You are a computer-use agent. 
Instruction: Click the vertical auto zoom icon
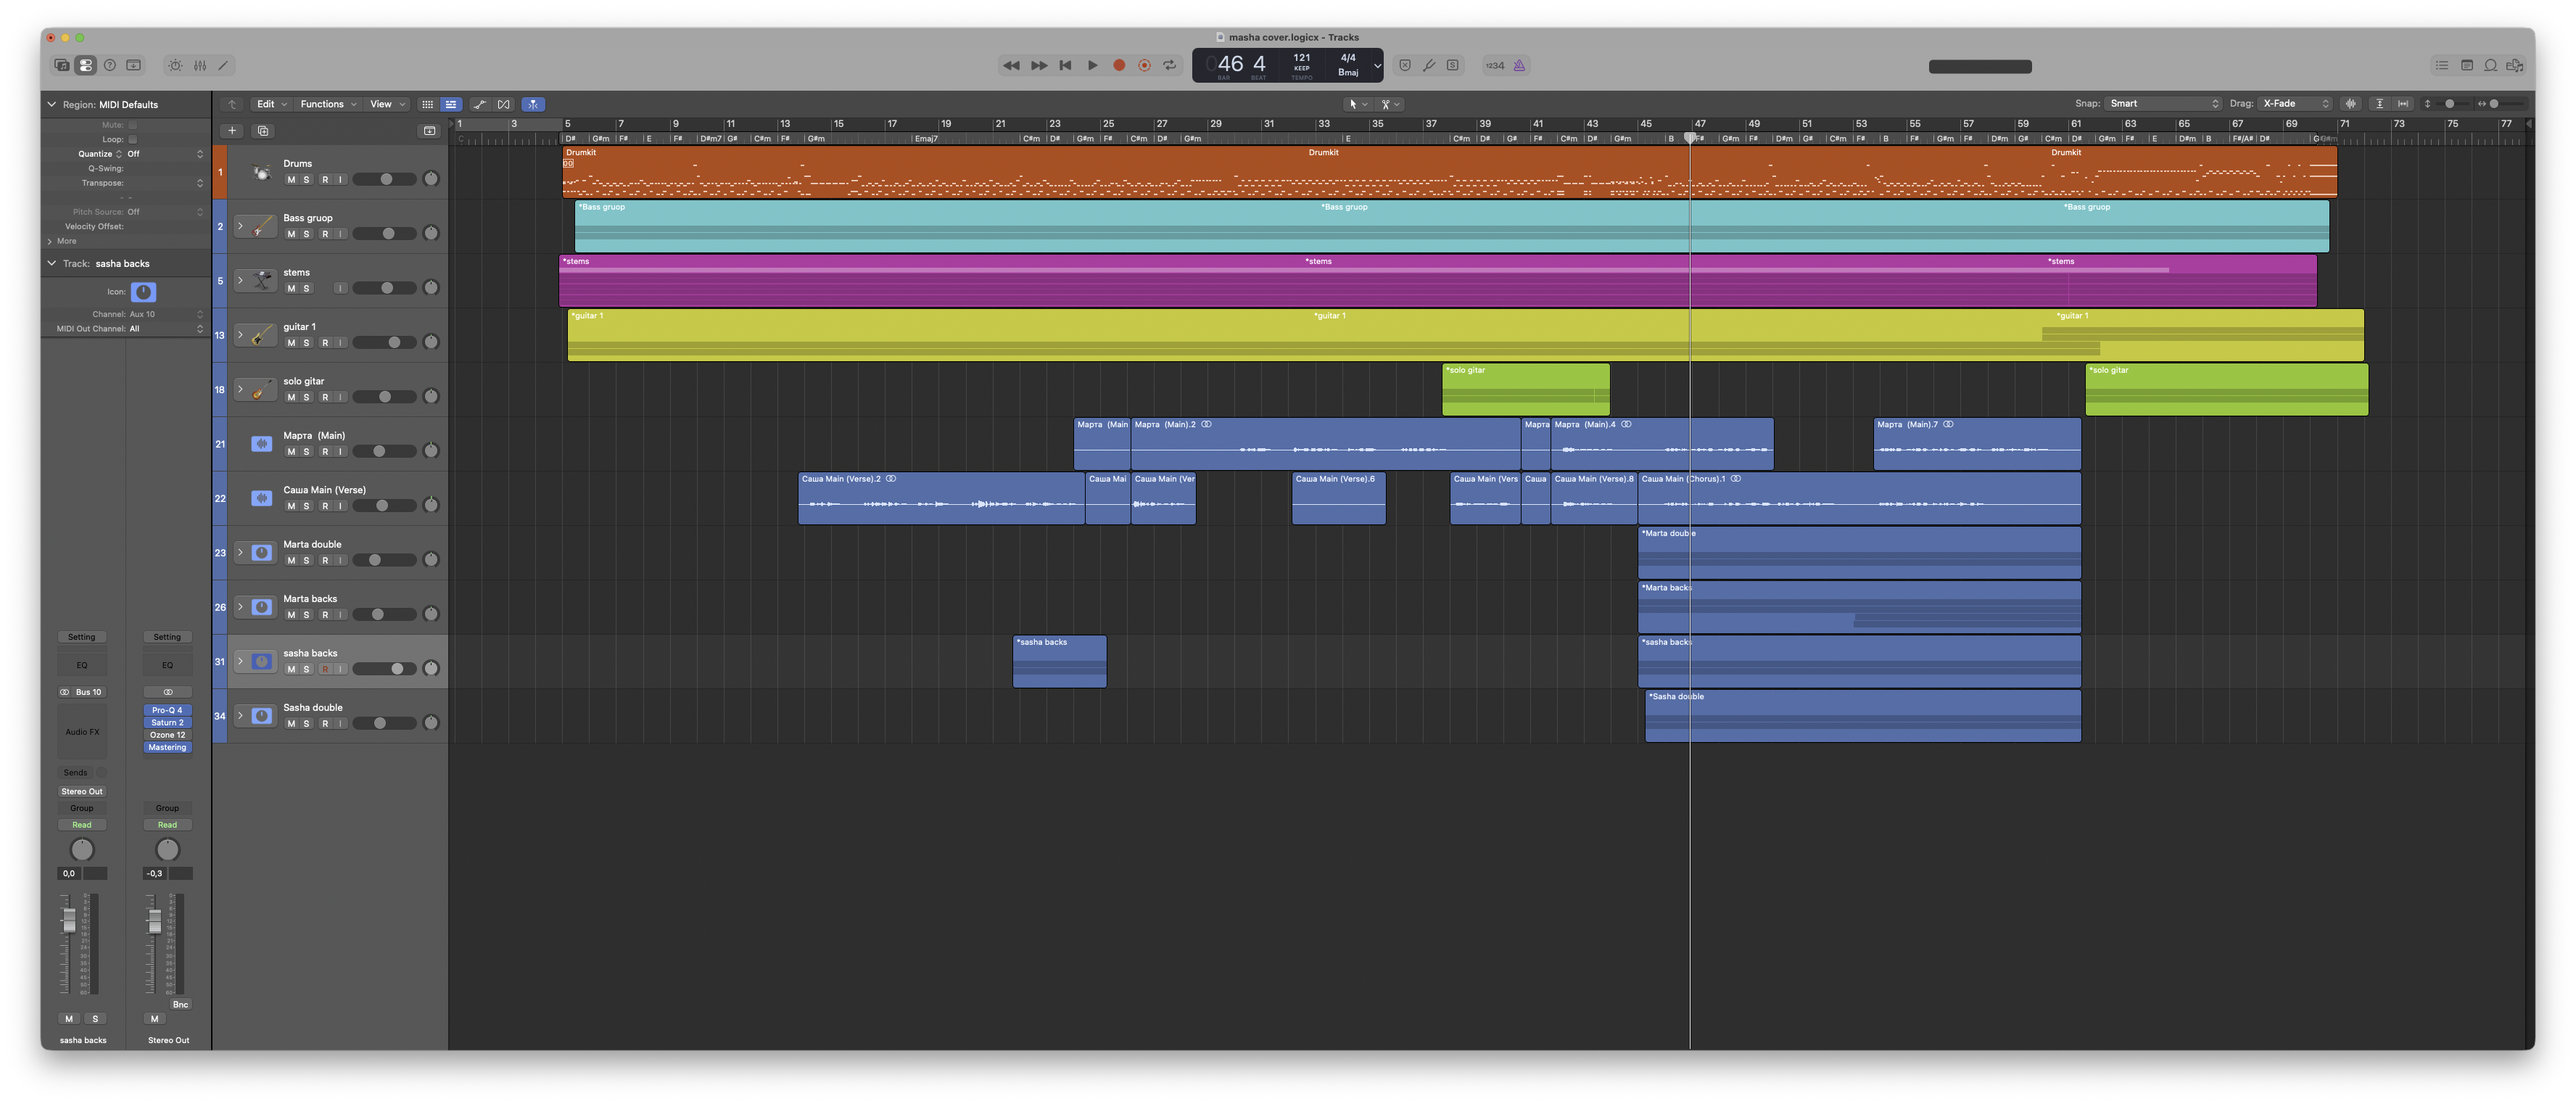coord(2379,104)
